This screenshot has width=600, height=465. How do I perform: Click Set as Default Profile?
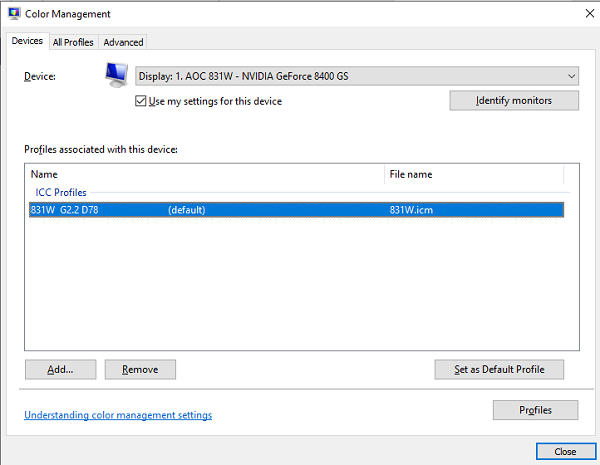(x=499, y=369)
